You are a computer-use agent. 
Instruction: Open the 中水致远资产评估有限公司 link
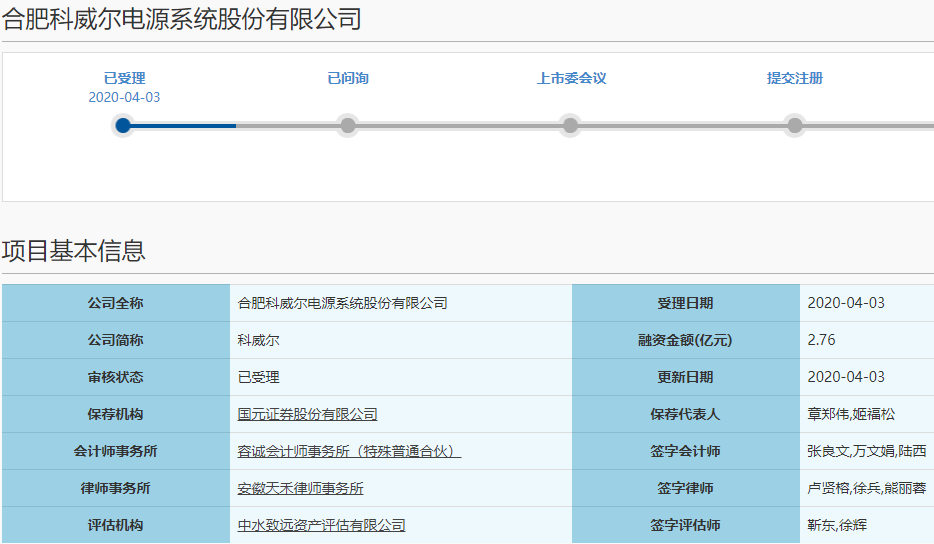pos(321,525)
